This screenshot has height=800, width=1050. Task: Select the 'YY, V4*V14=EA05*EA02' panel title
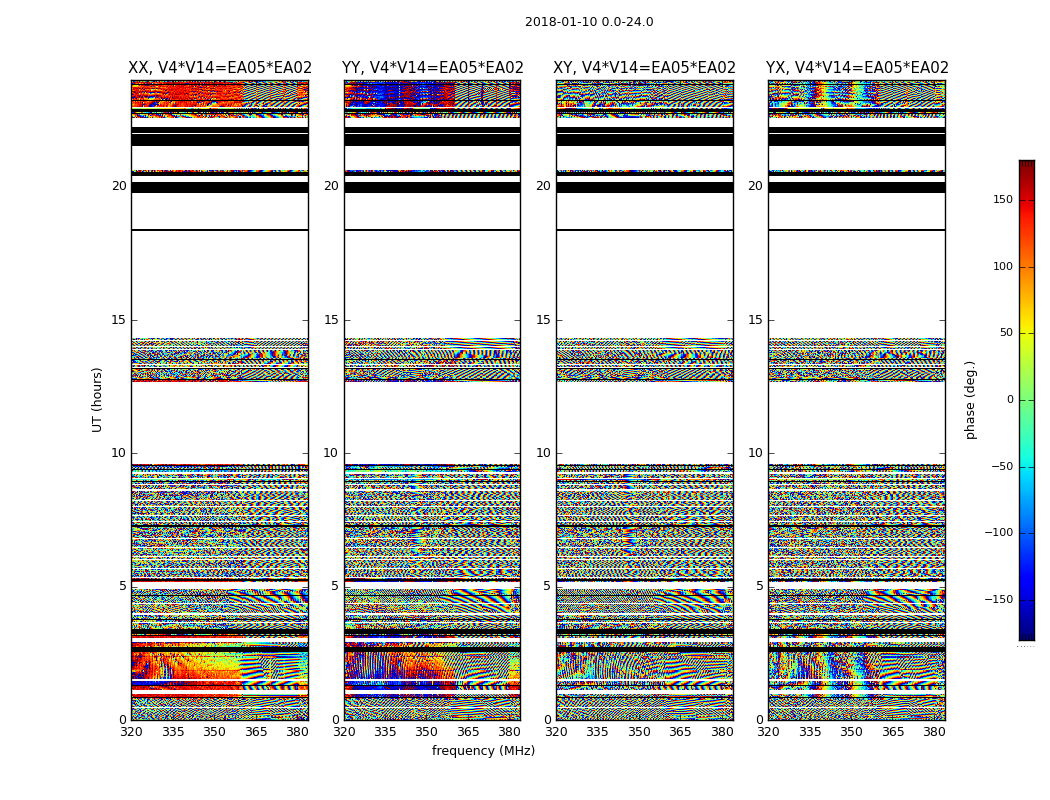click(433, 68)
